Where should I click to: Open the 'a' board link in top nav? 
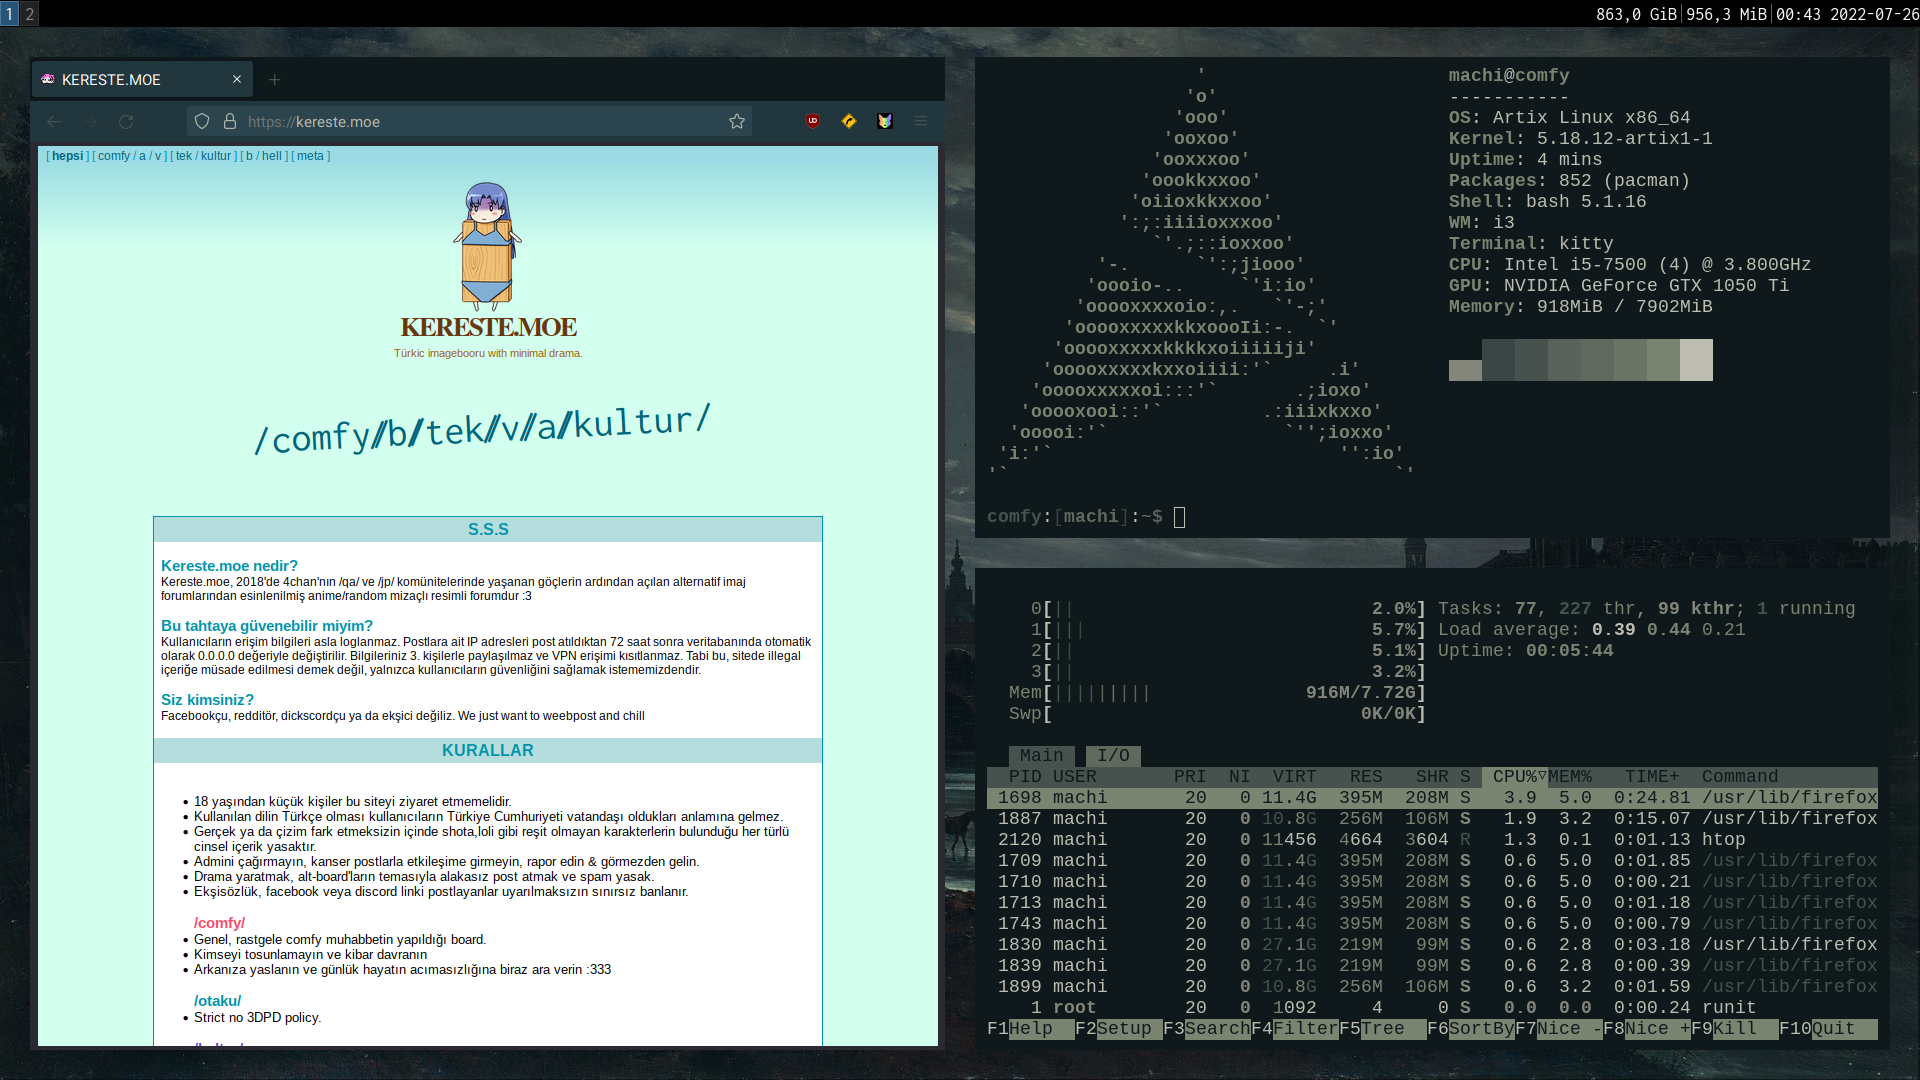[142, 156]
